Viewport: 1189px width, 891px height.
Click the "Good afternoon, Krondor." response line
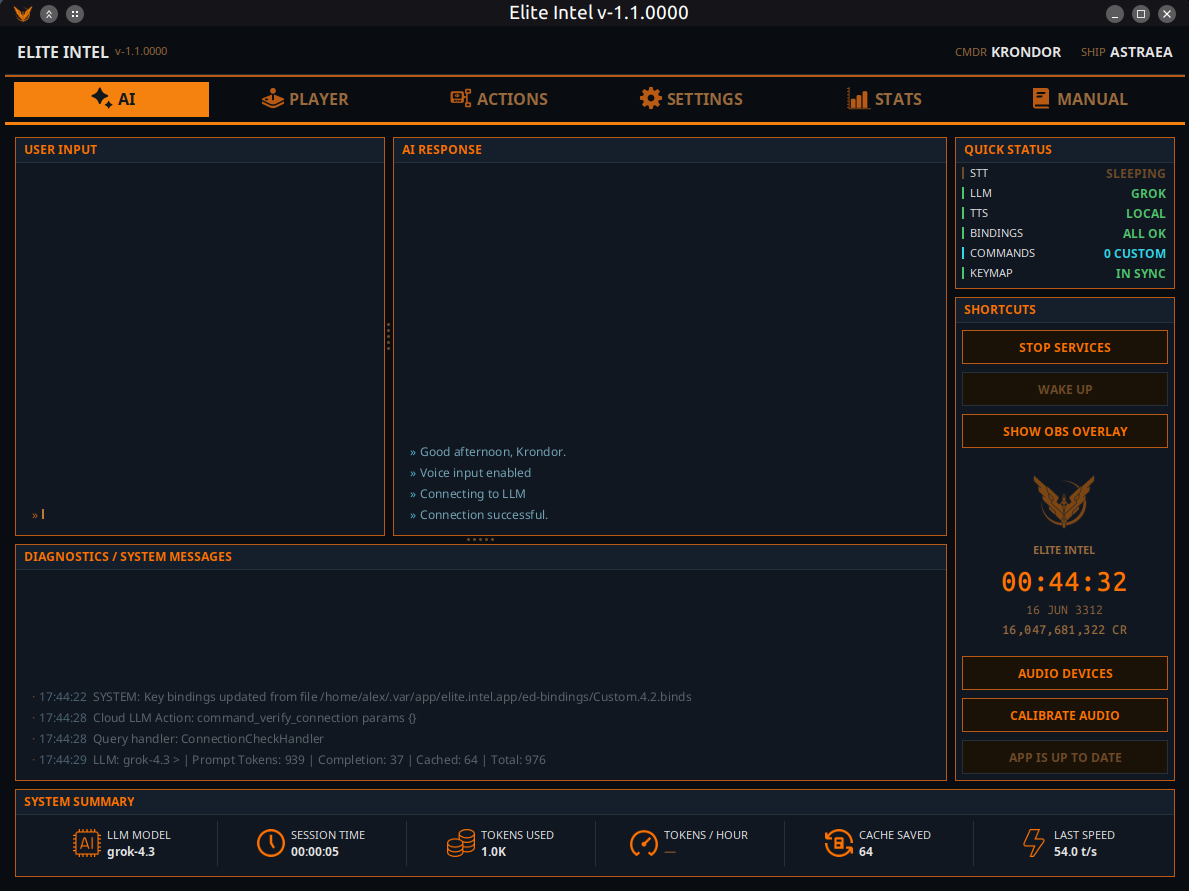click(488, 452)
